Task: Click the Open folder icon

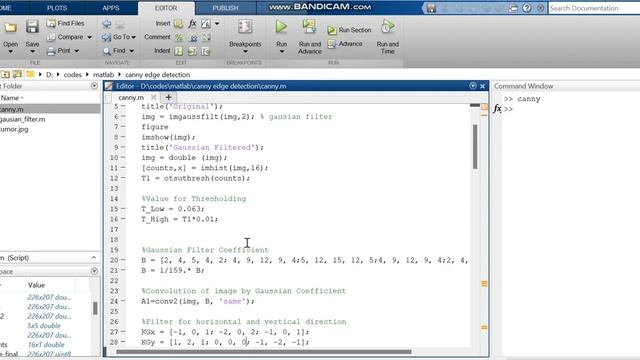Action: pyautogui.click(x=10, y=27)
